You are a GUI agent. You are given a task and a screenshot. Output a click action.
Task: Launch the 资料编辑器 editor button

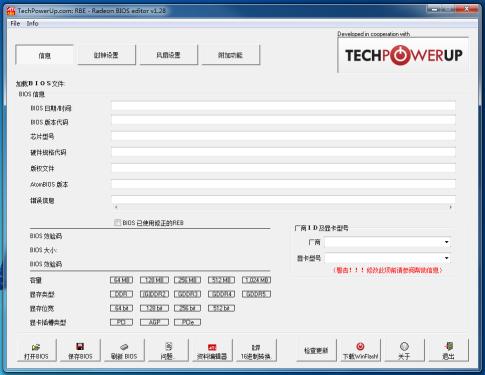(x=212, y=350)
